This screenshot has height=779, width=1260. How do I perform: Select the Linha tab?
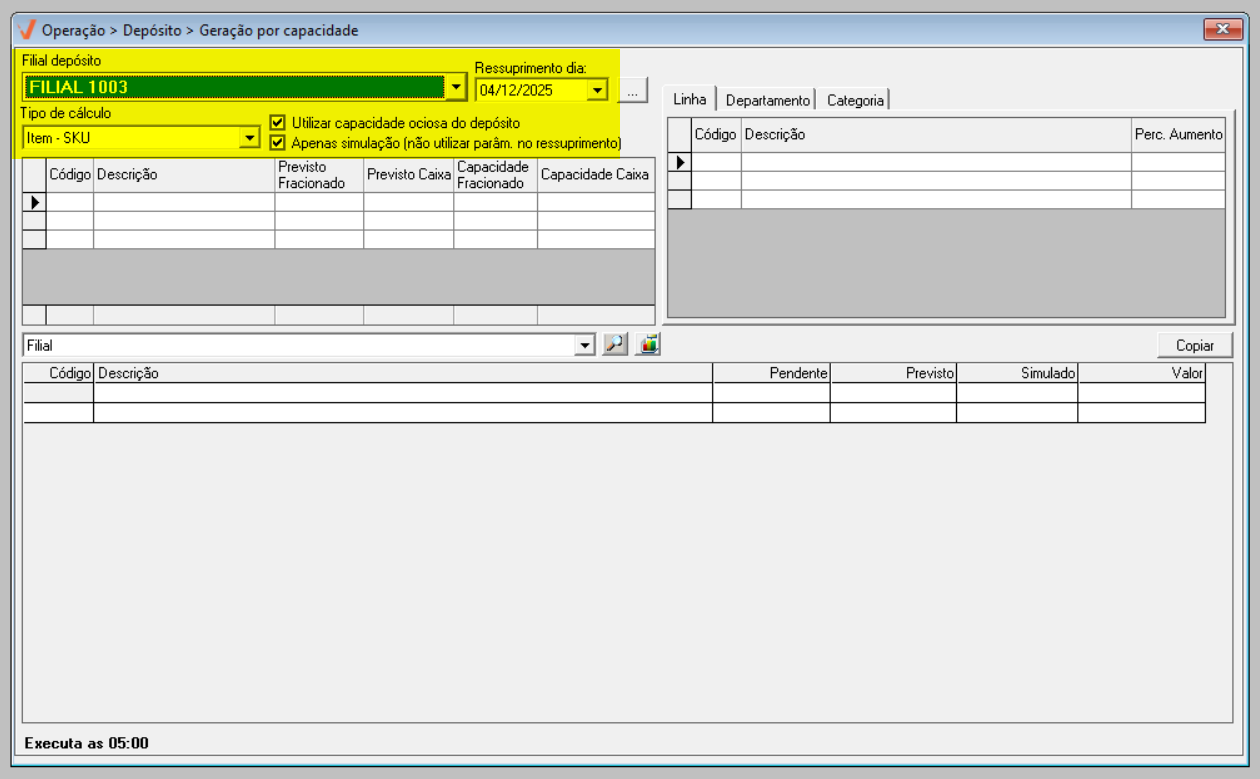[x=690, y=99]
